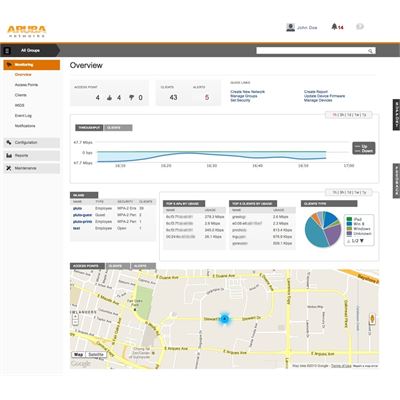The width and height of the screenshot is (400, 400).
Task: Click the search magnifier icon
Action: click(x=370, y=51)
